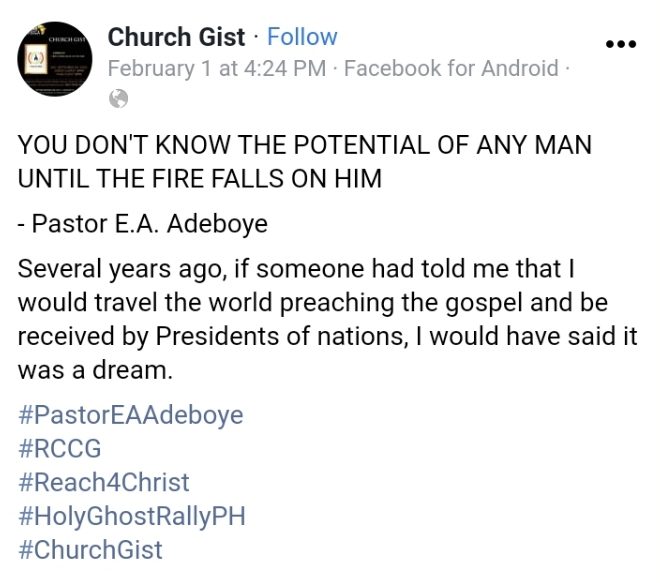Viewport: 660px width, 583px height.
Task: Click the public globe privacy icon
Action: coord(118,97)
